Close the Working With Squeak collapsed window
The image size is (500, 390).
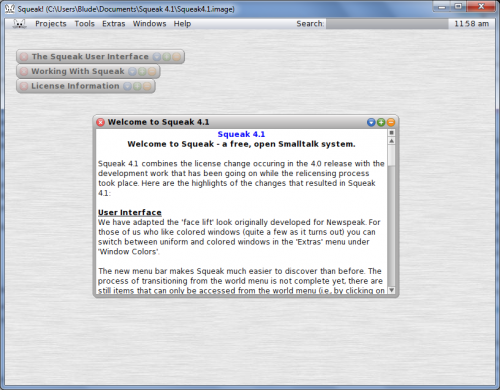(x=24, y=71)
